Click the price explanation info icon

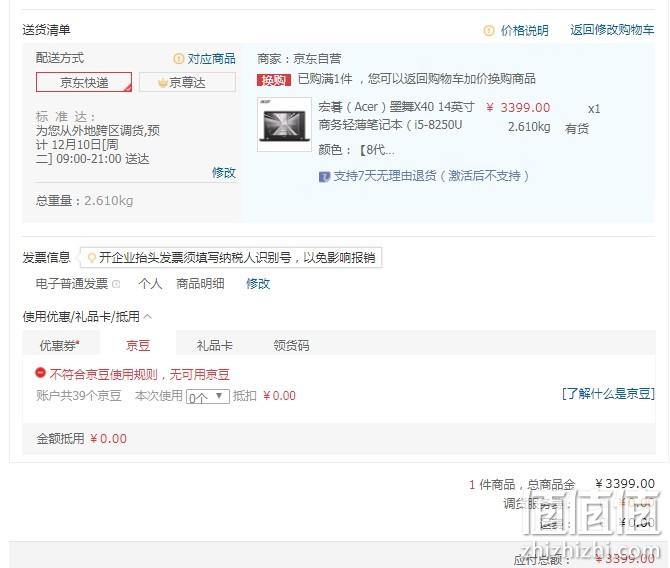[x=489, y=31]
